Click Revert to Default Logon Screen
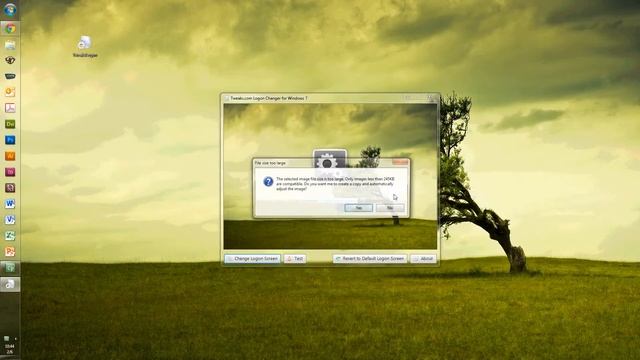Image resolution: width=640 pixels, height=360 pixels. tap(370, 259)
